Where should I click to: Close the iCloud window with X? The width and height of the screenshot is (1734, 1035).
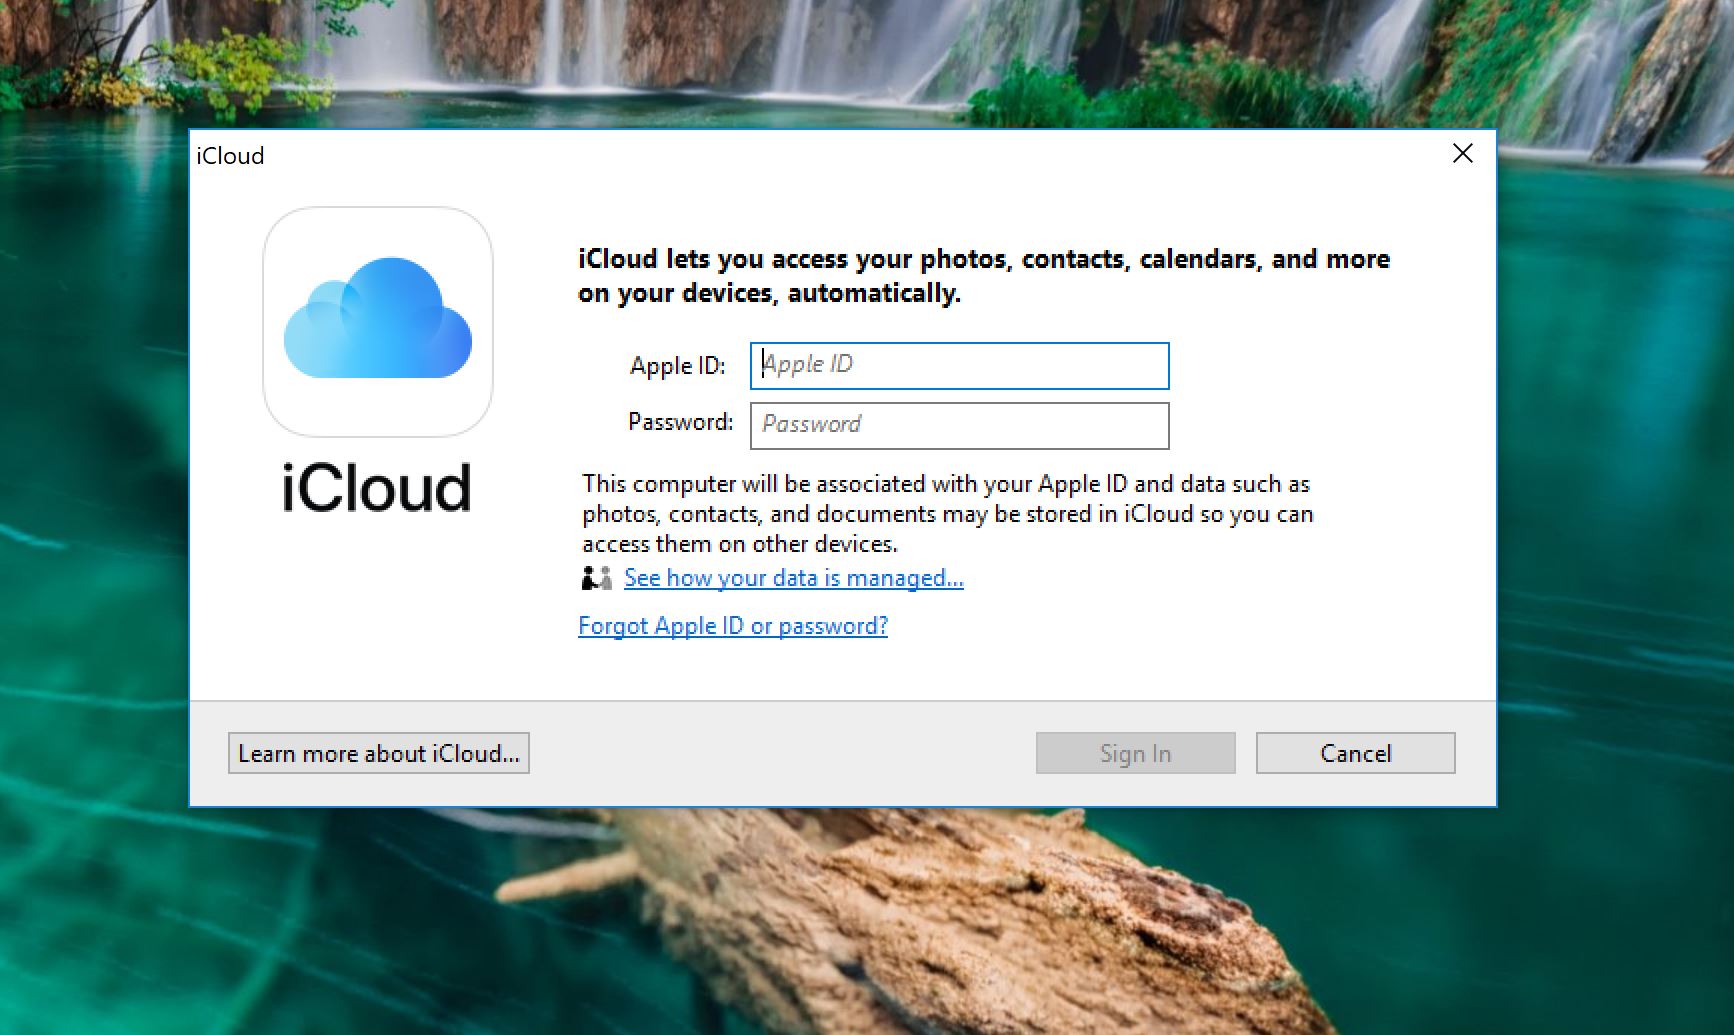(1462, 154)
